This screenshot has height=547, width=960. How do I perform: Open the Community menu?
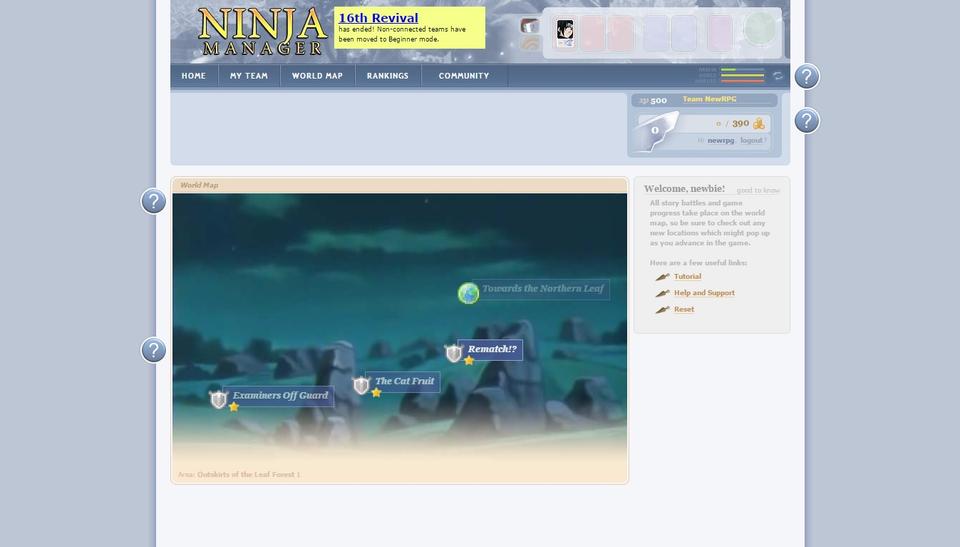click(464, 76)
